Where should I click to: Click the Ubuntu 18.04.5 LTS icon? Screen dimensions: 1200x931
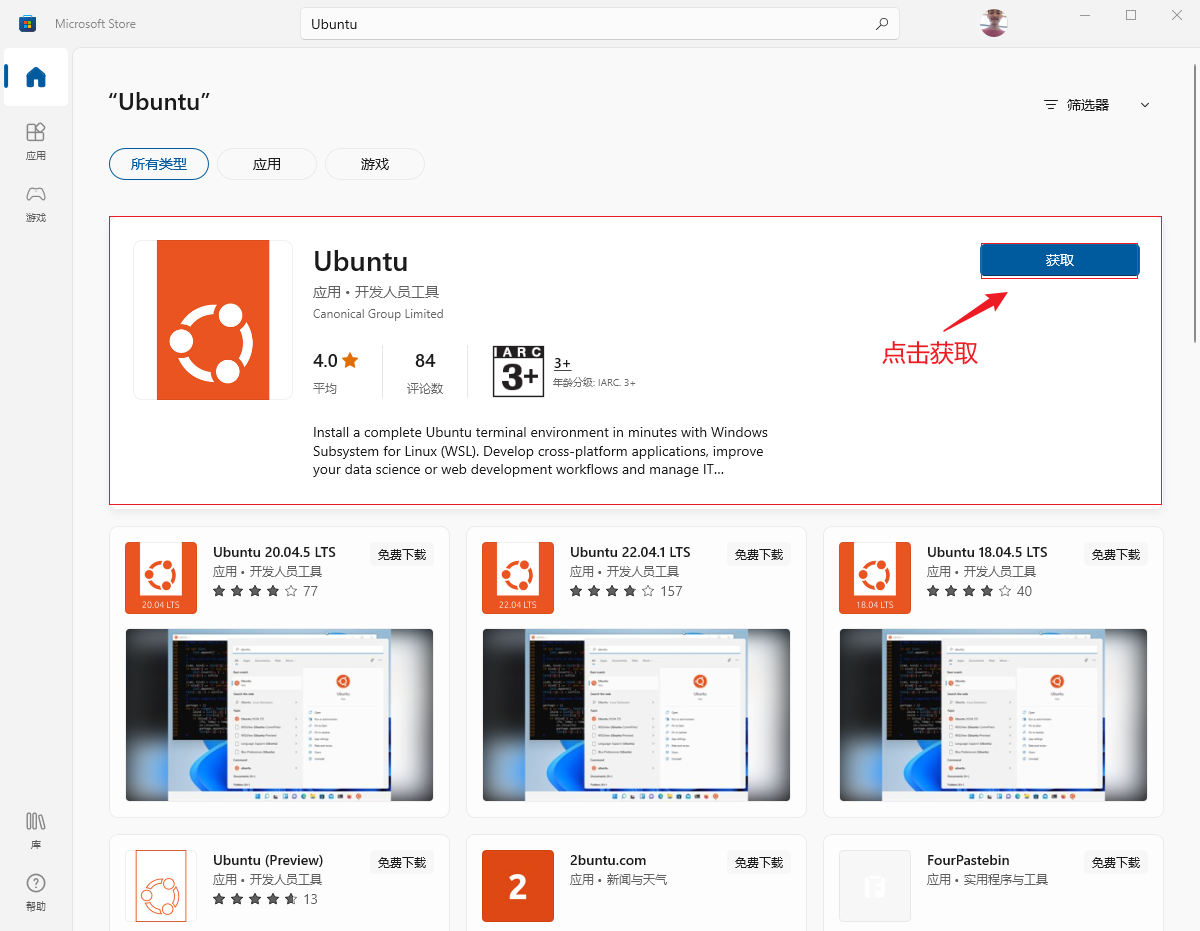click(x=874, y=578)
